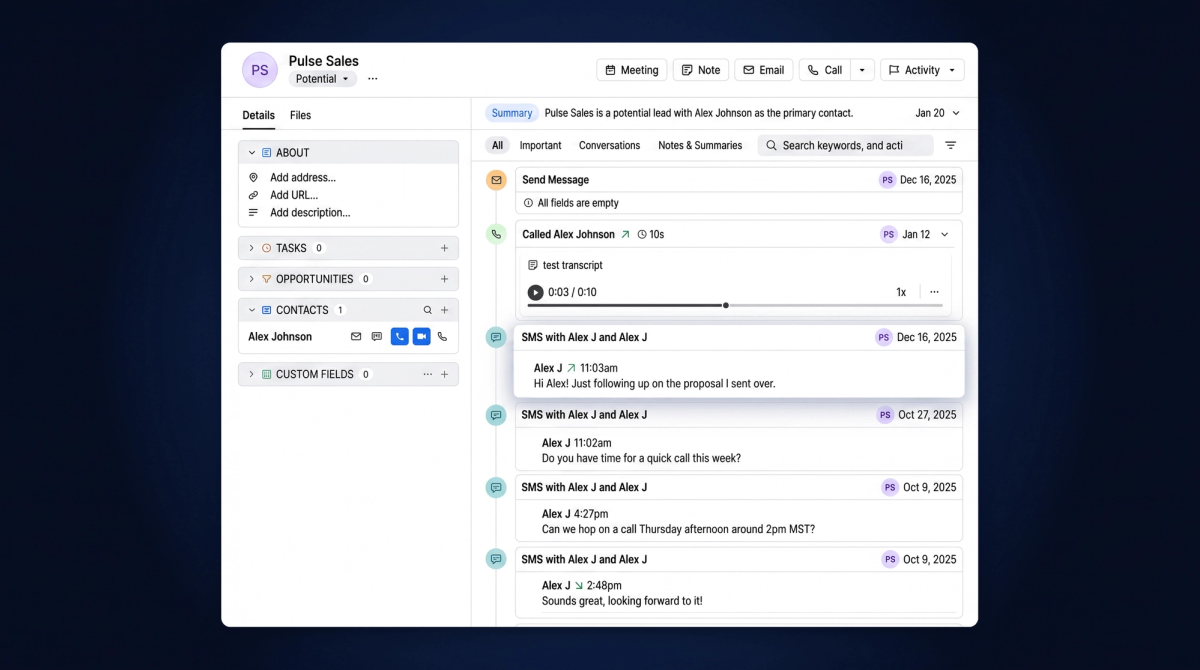This screenshot has width=1200, height=670.
Task: Click the audio progress slider handle
Action: 726,305
